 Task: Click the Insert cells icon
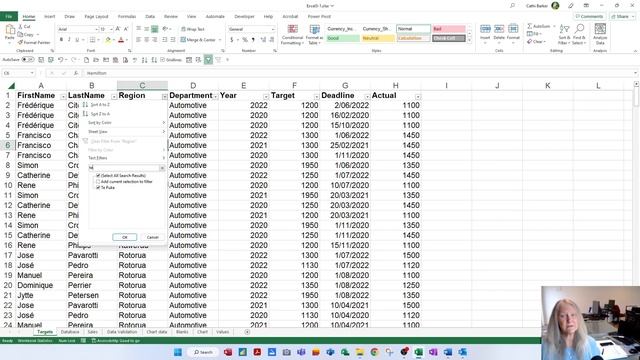[x=485, y=29]
